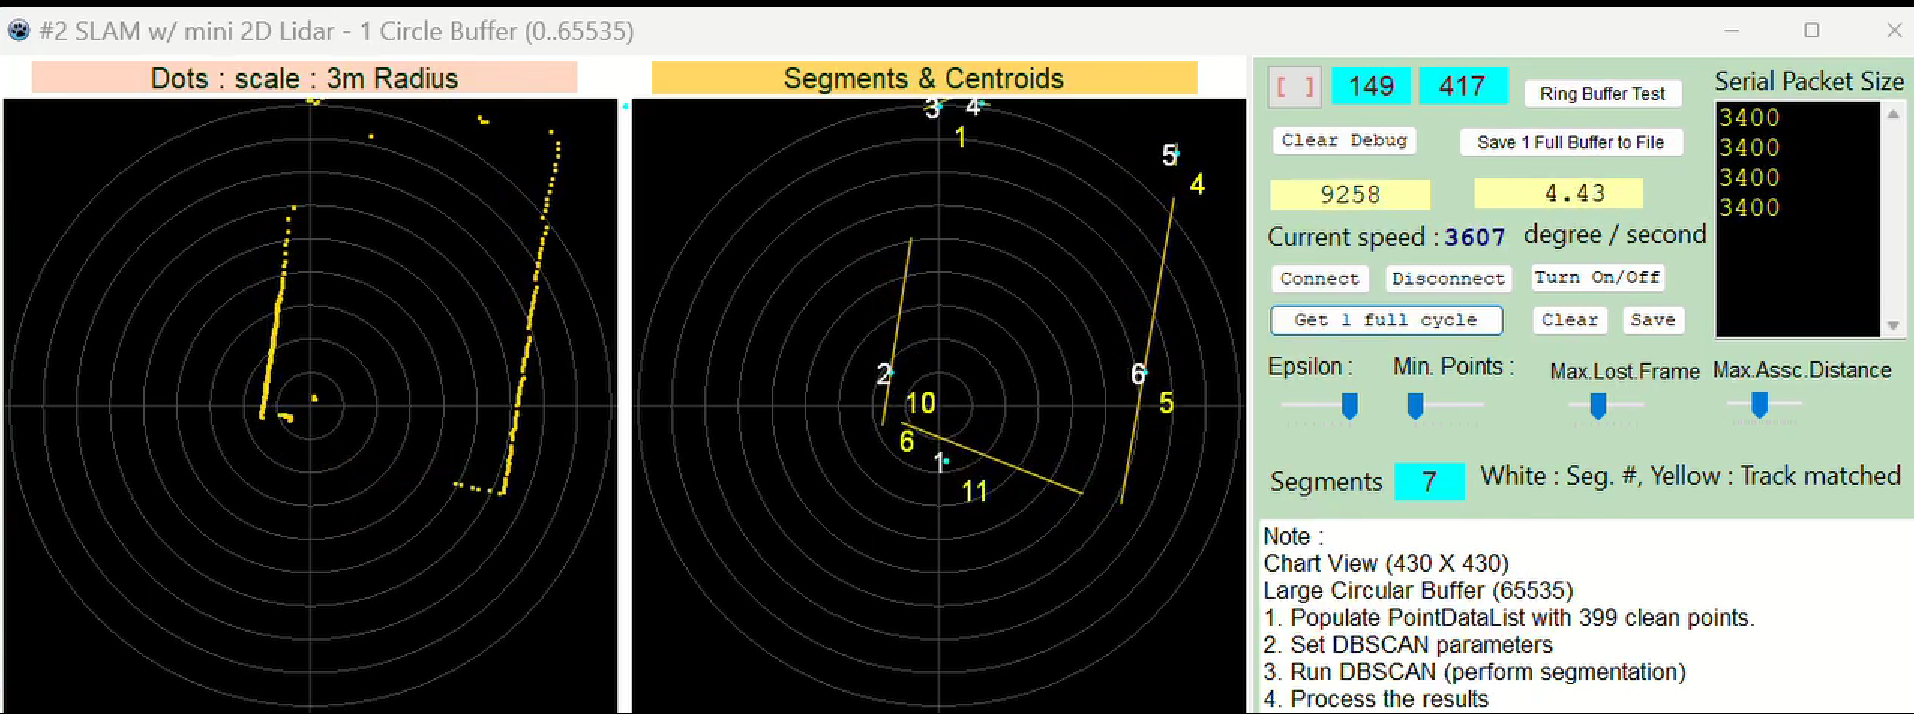Click the Current speed value 3607
1914x714 pixels.
[1475, 237]
